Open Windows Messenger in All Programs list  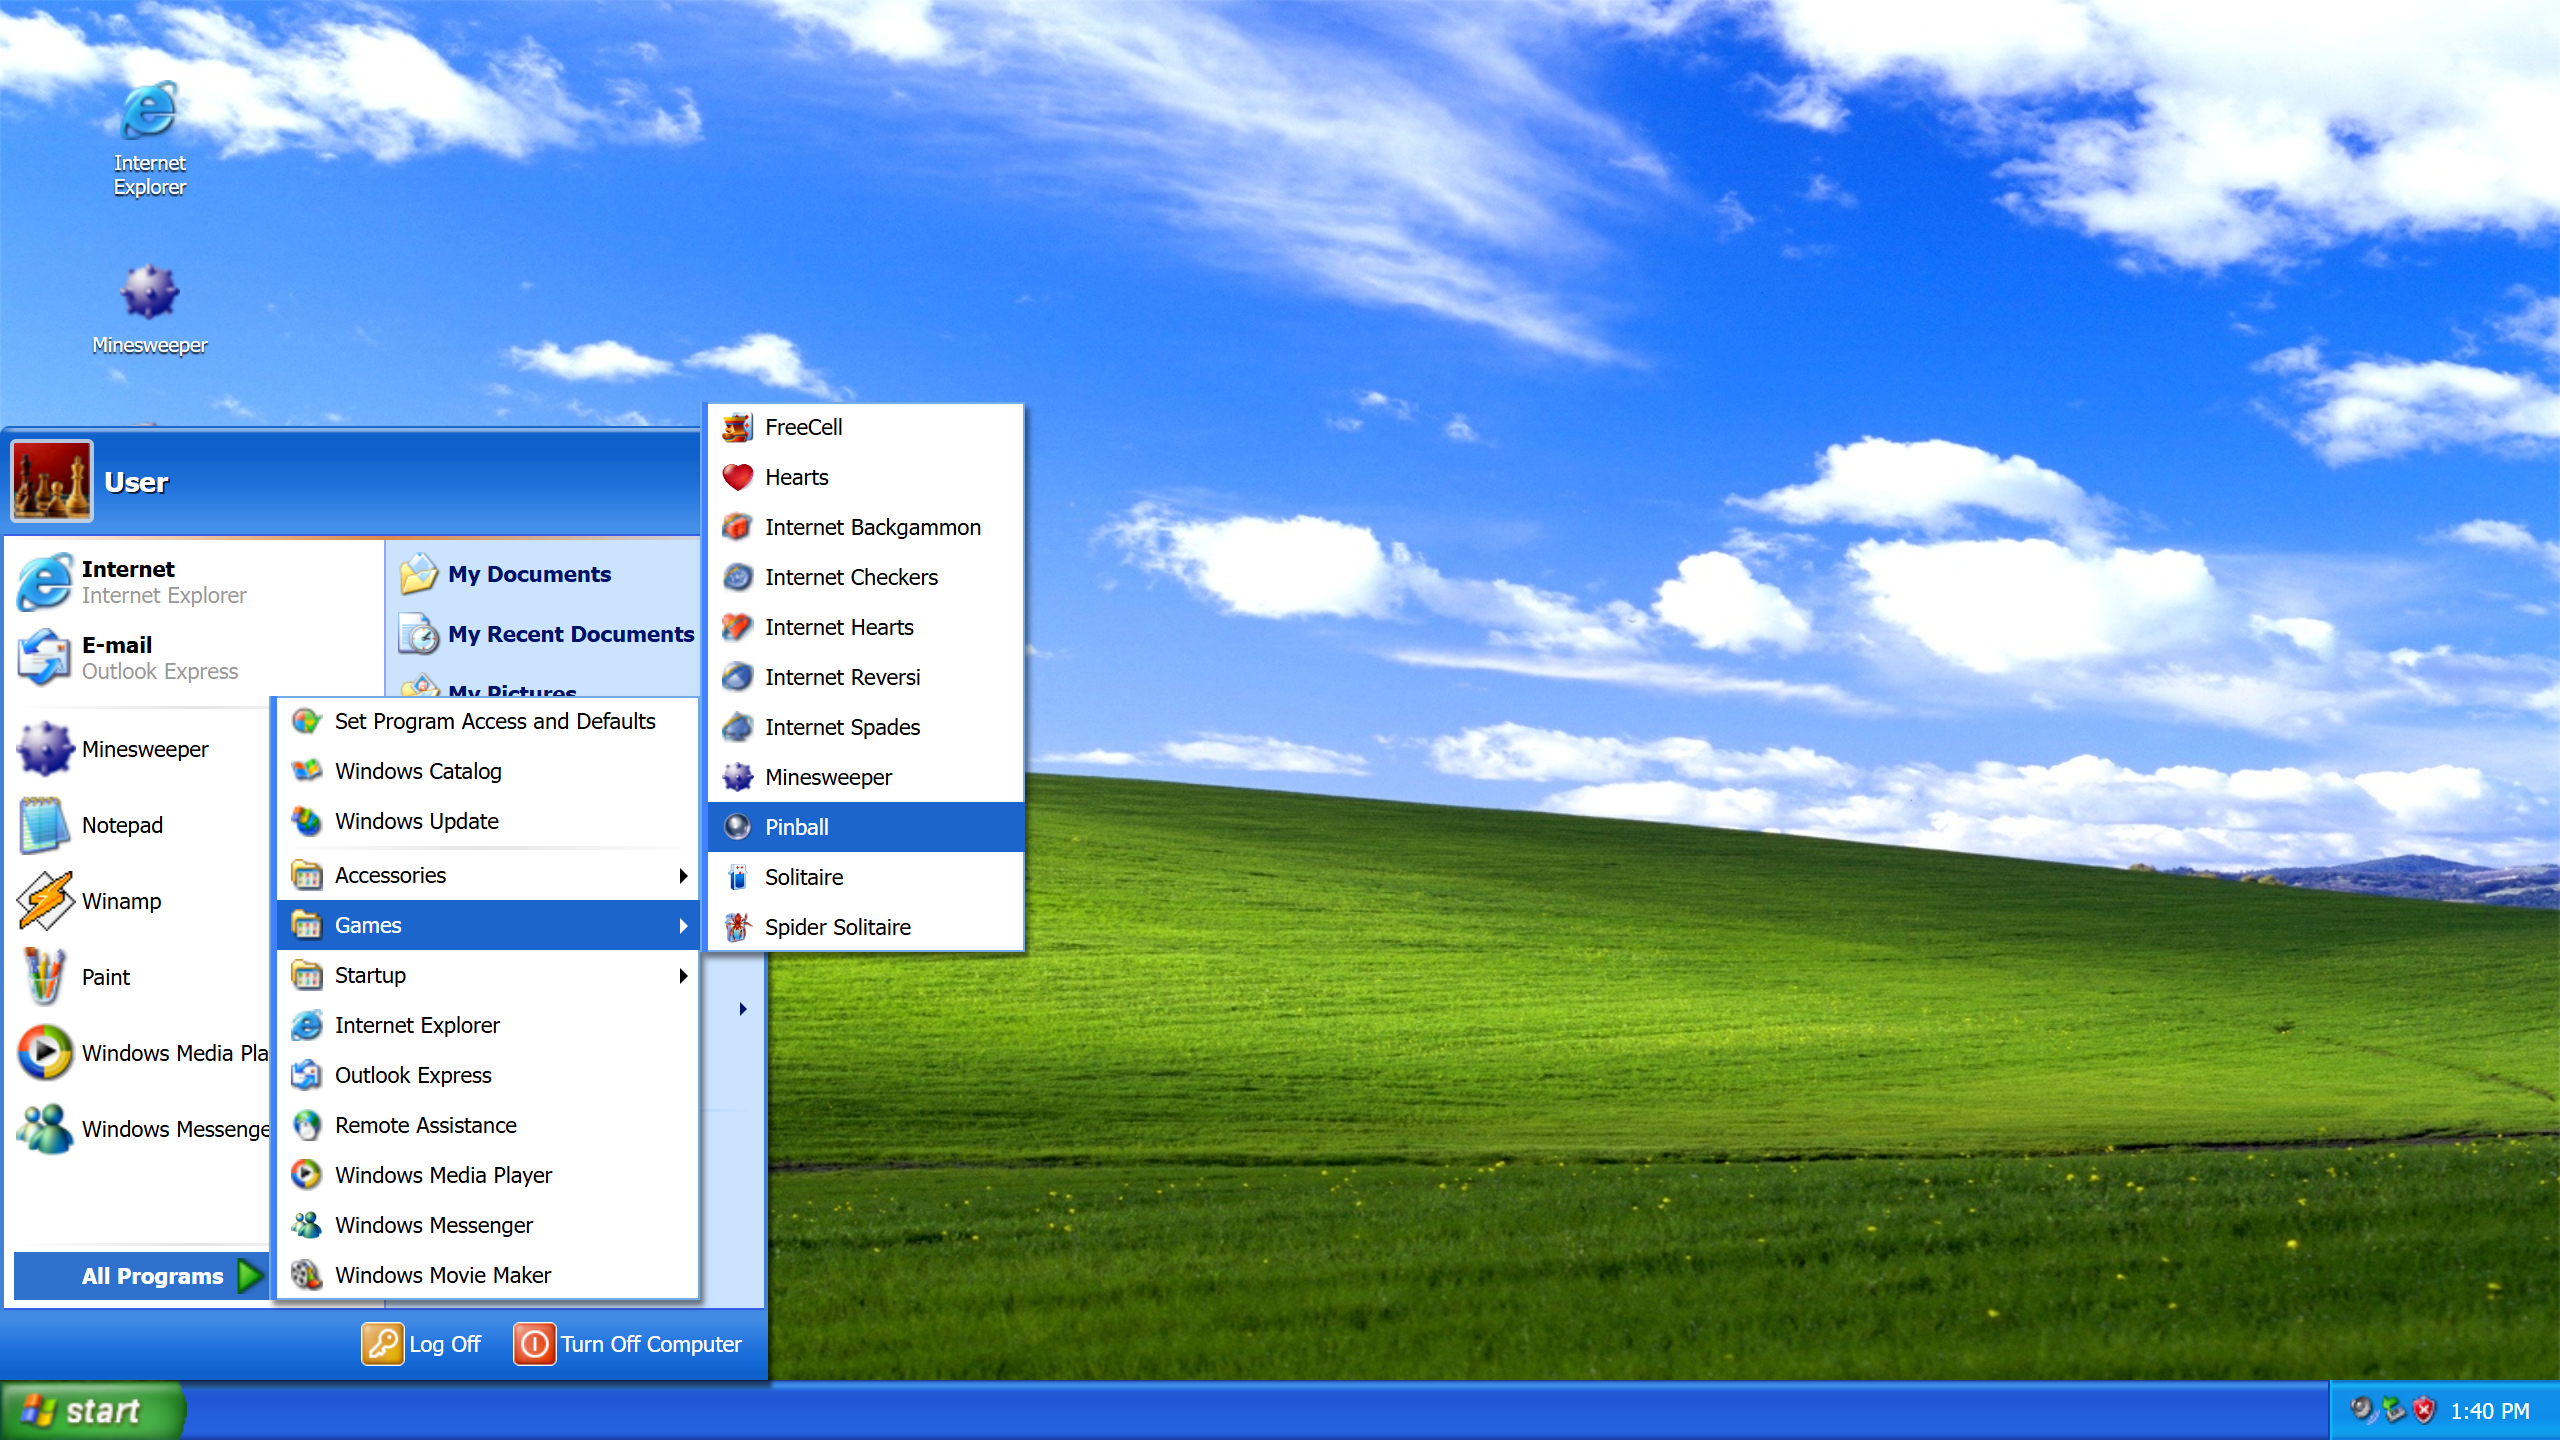(487, 1225)
